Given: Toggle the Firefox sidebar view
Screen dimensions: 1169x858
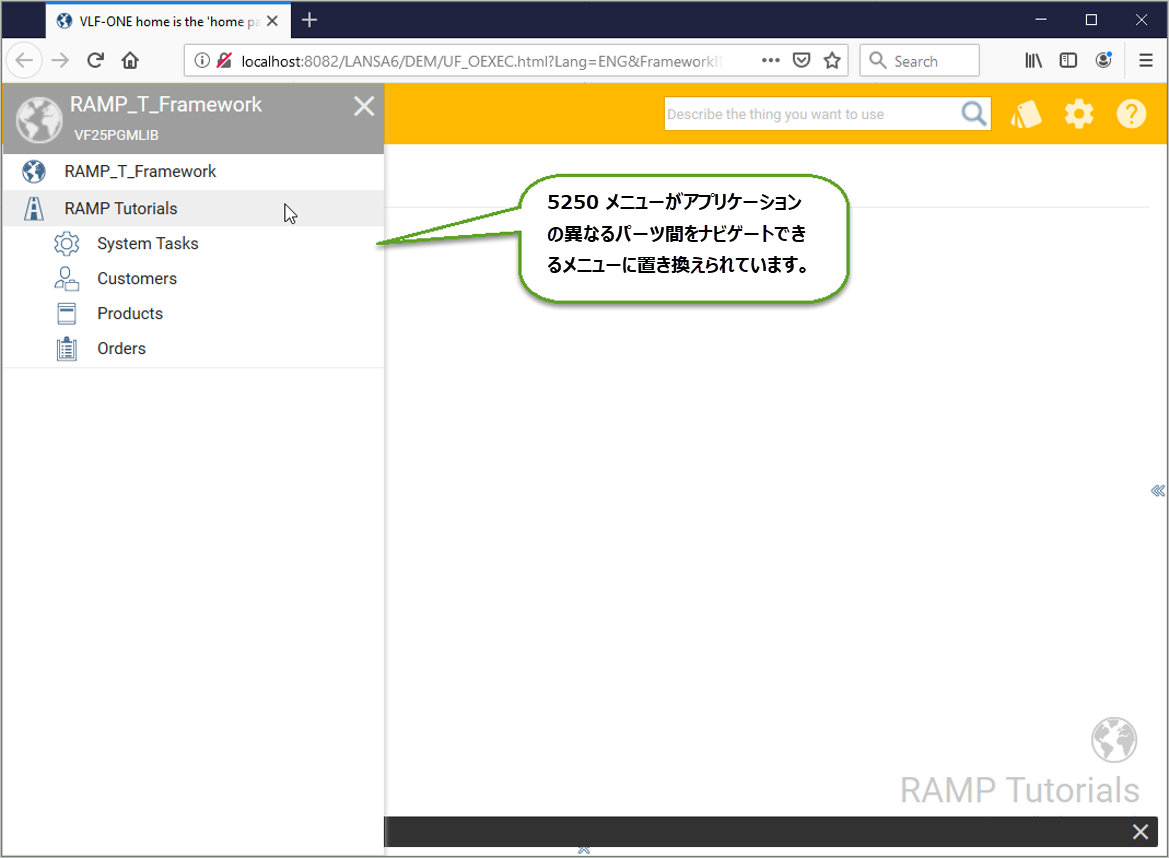Looking at the screenshot, I should pos(1068,60).
